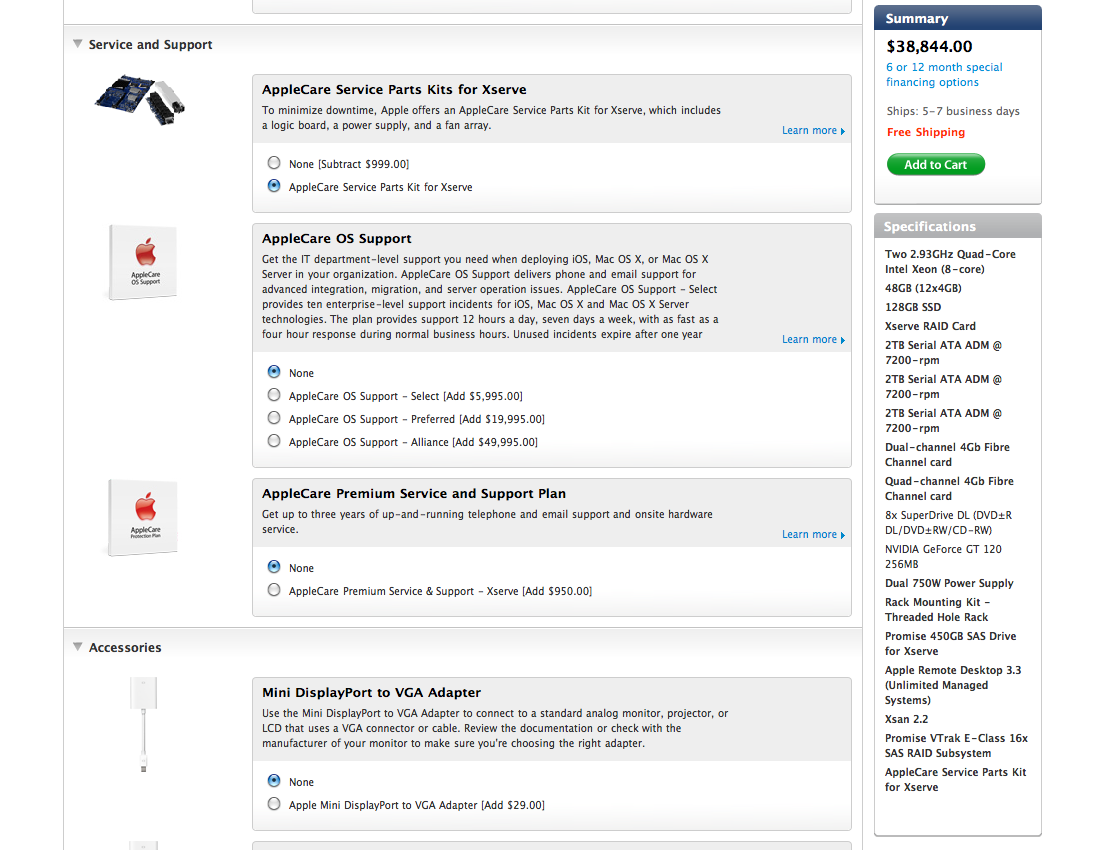
Task: Choose AppleCare Premium Service & Support Xserve
Action: pos(274,590)
